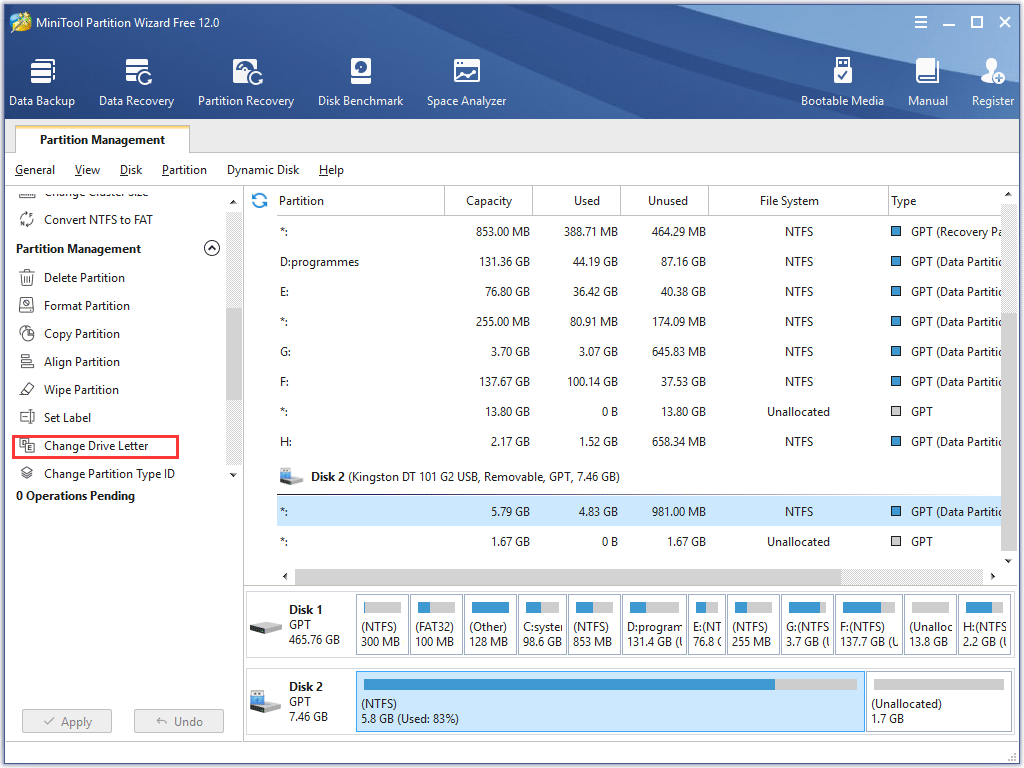Screen dimensions: 1024x768
Task: Start Disk Benchmark tool
Action: pyautogui.click(x=360, y=82)
